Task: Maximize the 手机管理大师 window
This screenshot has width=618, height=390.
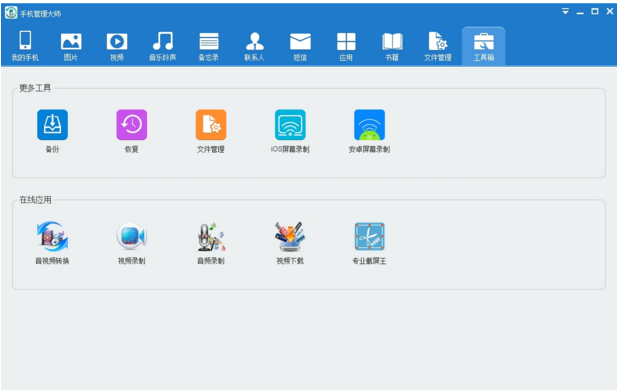Action: (x=595, y=11)
